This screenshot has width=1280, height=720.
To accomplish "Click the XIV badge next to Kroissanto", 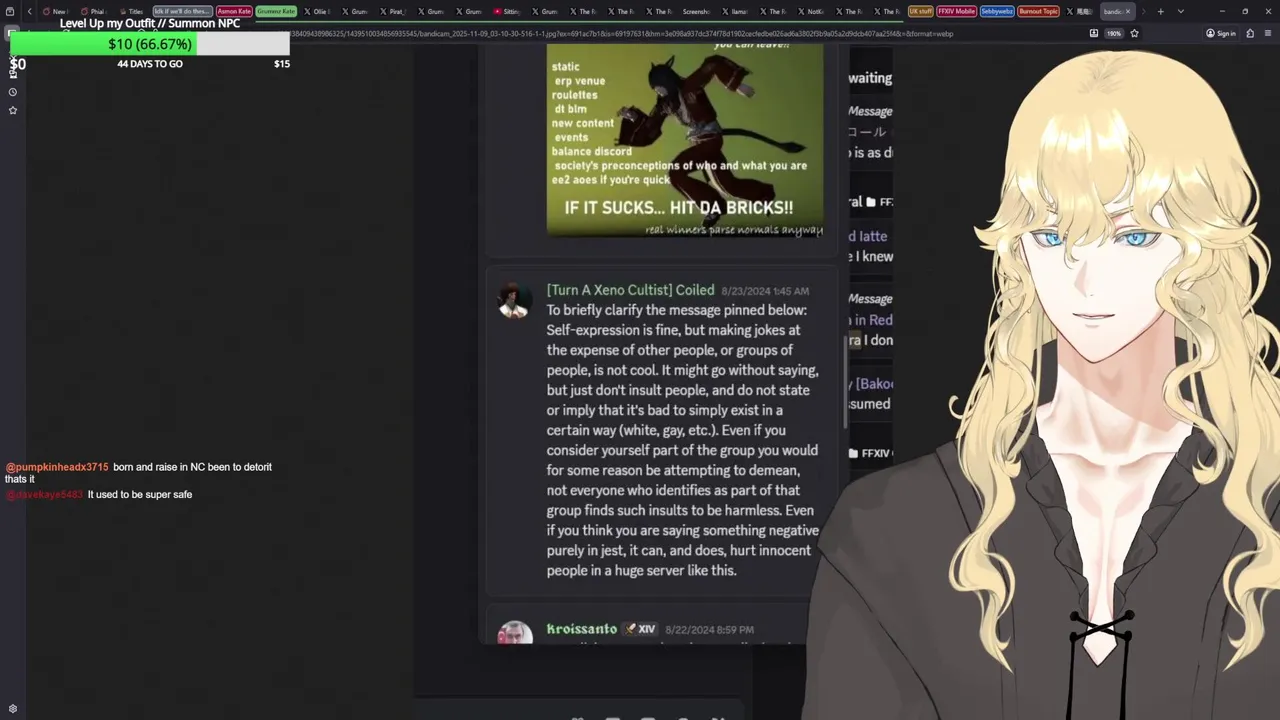I will pos(640,629).
